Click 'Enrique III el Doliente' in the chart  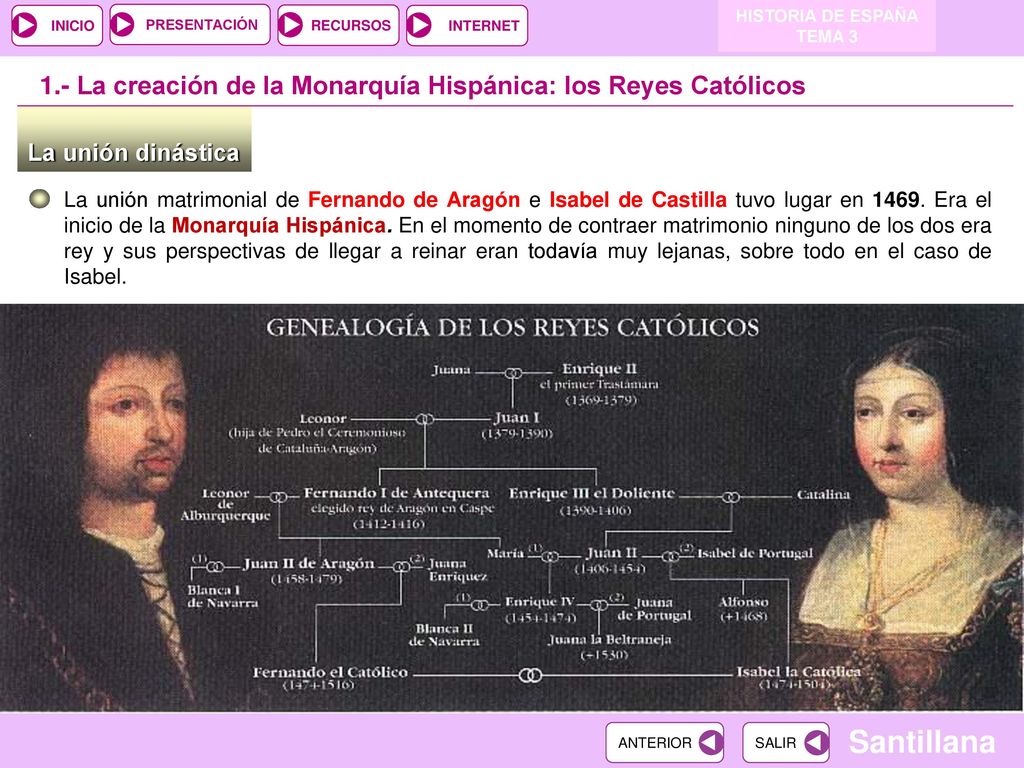click(x=592, y=493)
